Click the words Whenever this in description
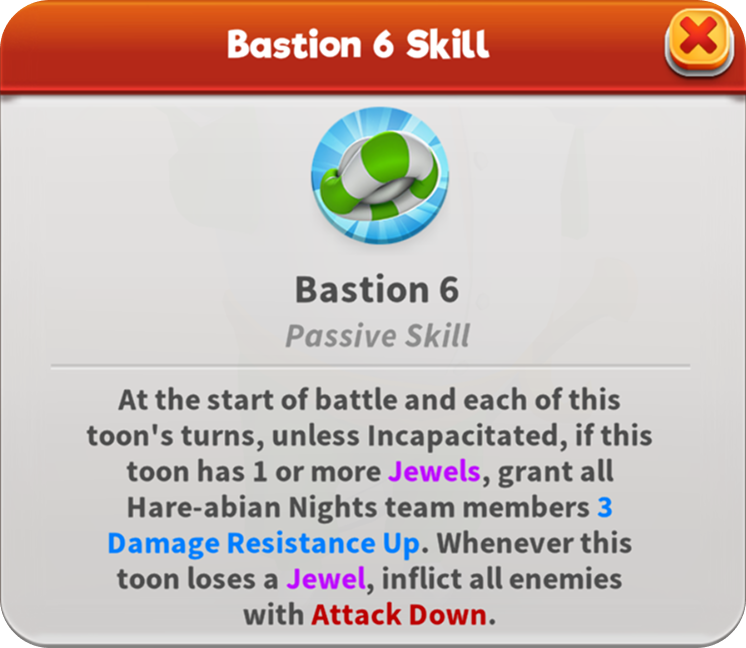This screenshot has width=746, height=648. (534, 543)
